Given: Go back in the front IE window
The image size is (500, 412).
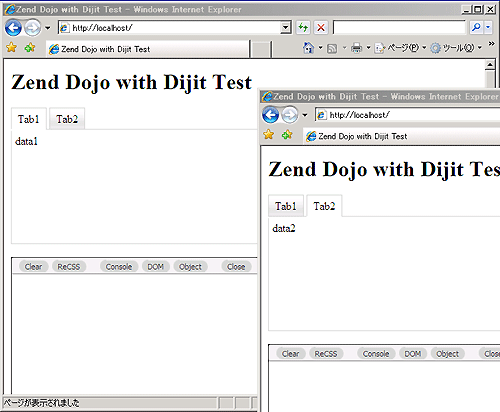Looking at the screenshot, I should [x=270, y=115].
